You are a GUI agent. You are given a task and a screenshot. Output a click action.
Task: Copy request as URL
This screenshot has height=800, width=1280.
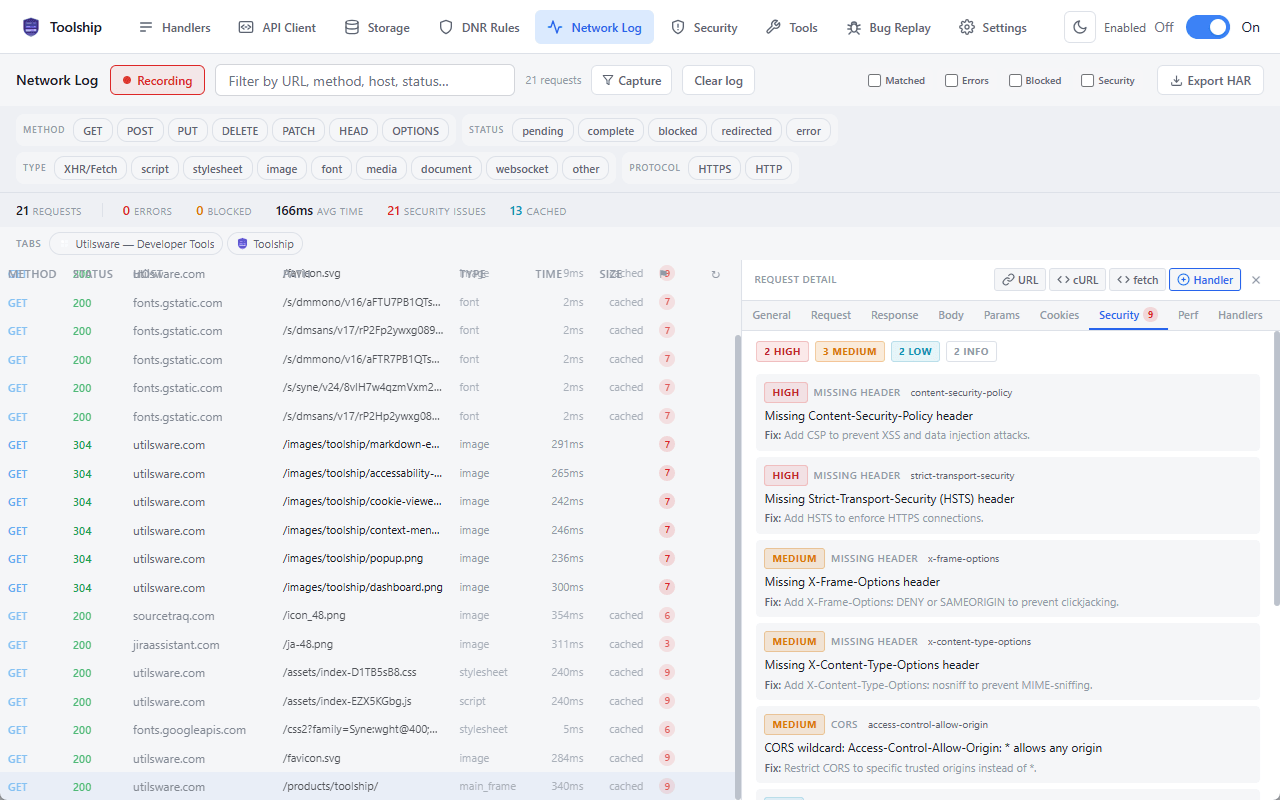[x=1019, y=280]
